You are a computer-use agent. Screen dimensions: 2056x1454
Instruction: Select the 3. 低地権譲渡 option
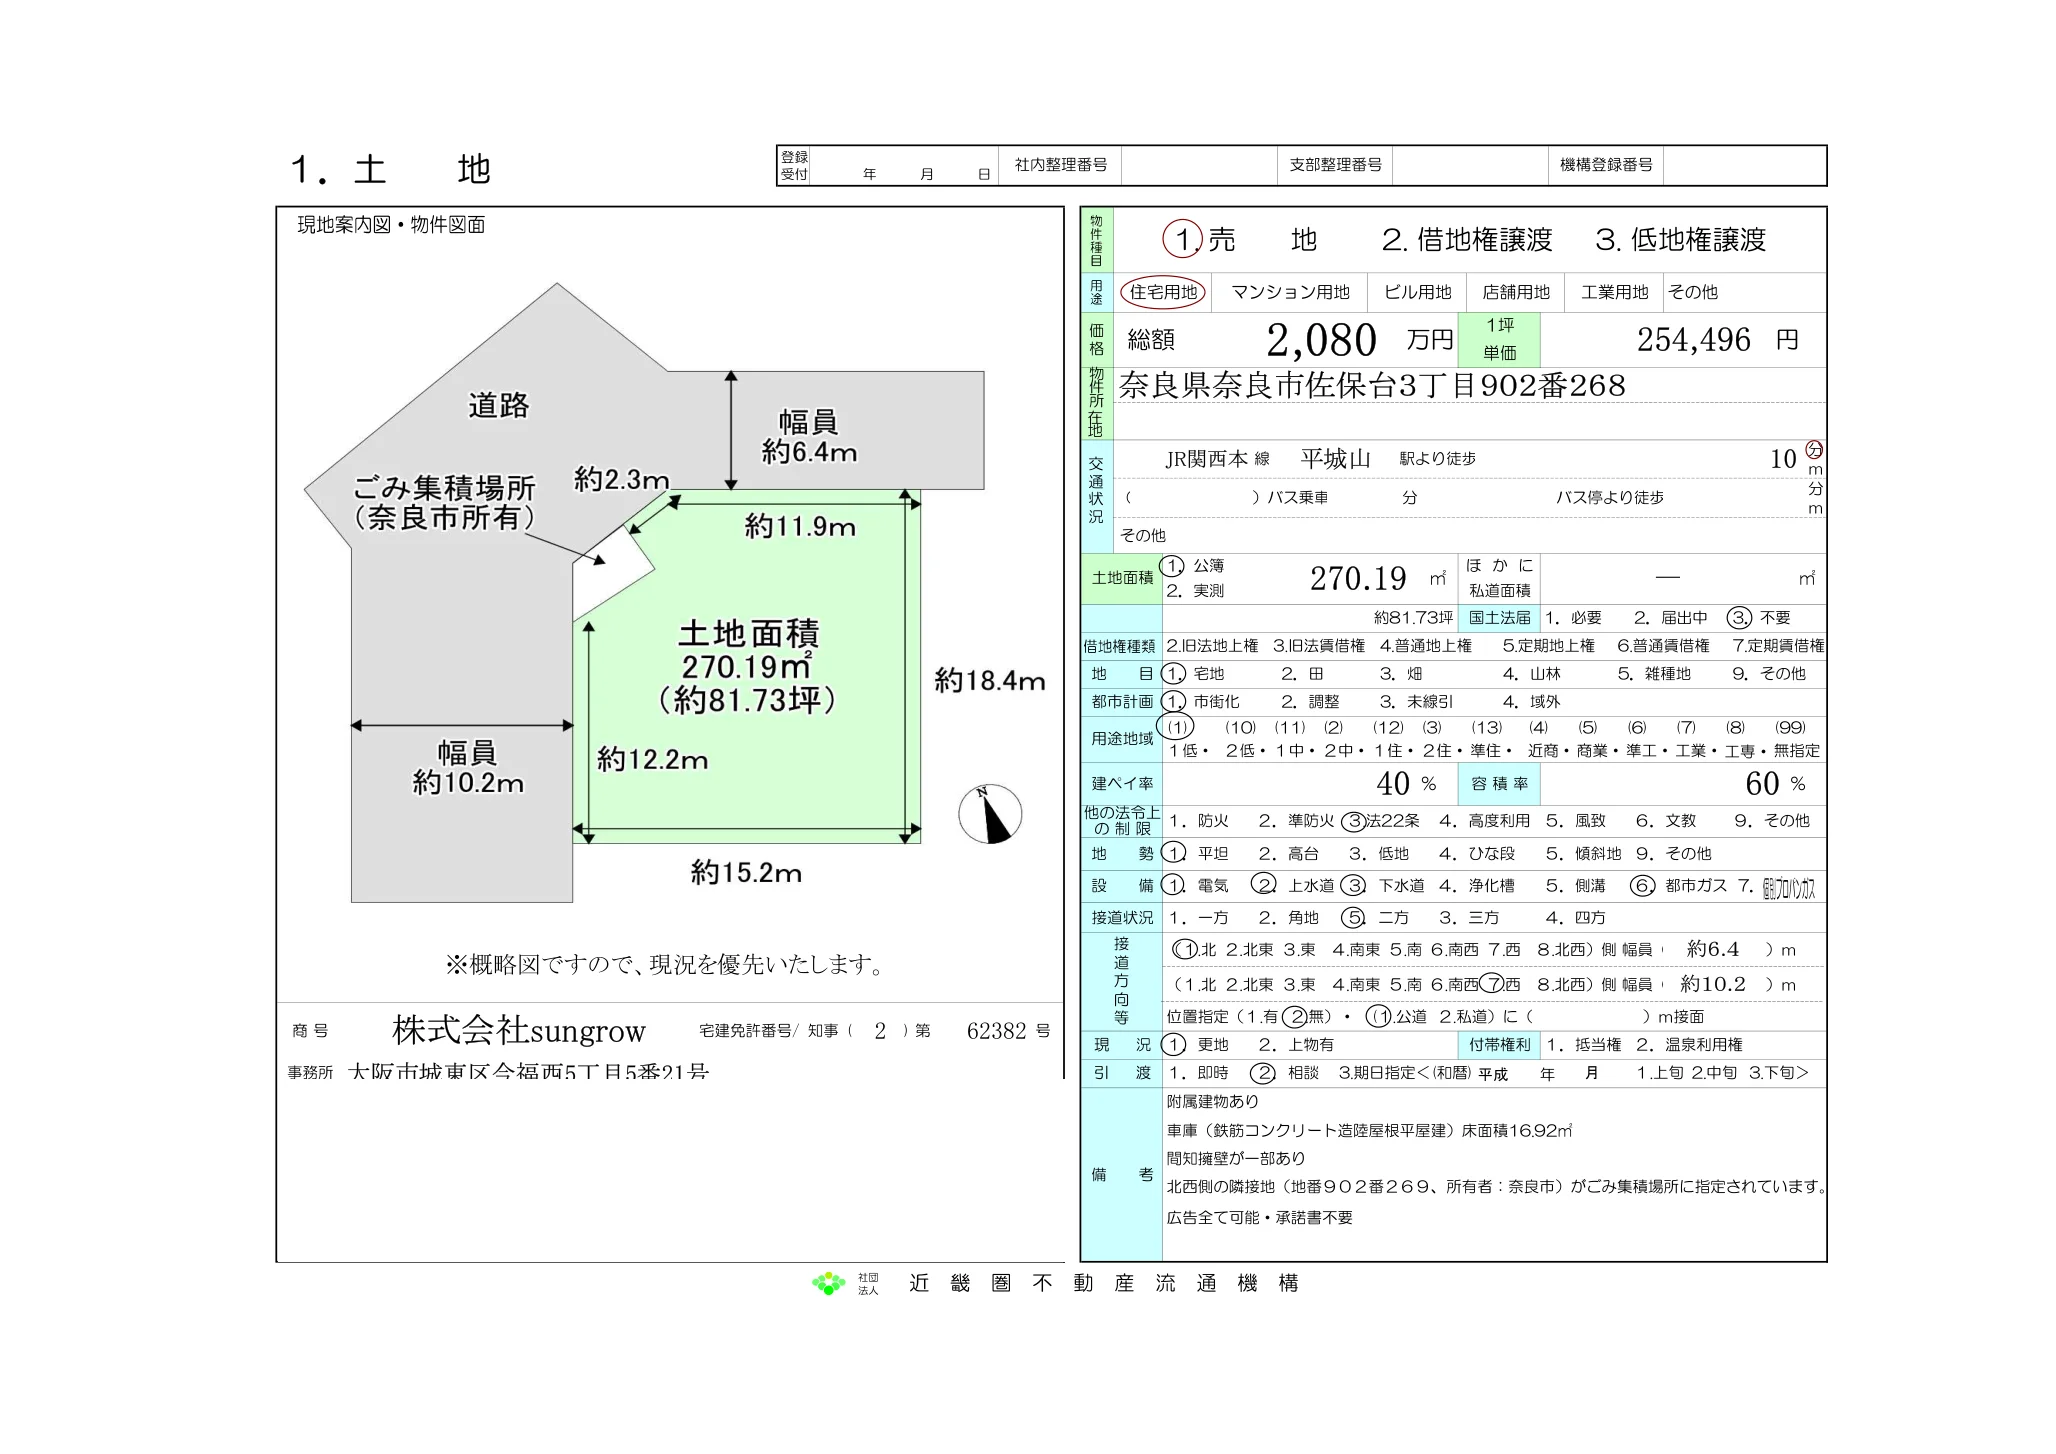[x=1680, y=240]
